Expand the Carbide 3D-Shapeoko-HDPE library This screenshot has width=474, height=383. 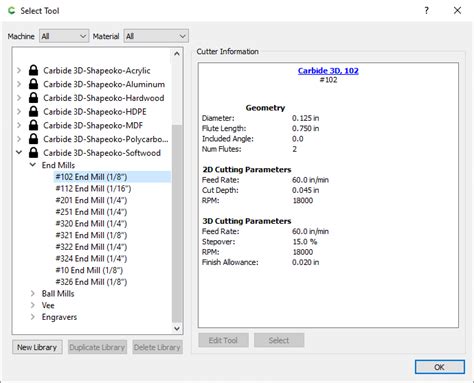point(19,111)
